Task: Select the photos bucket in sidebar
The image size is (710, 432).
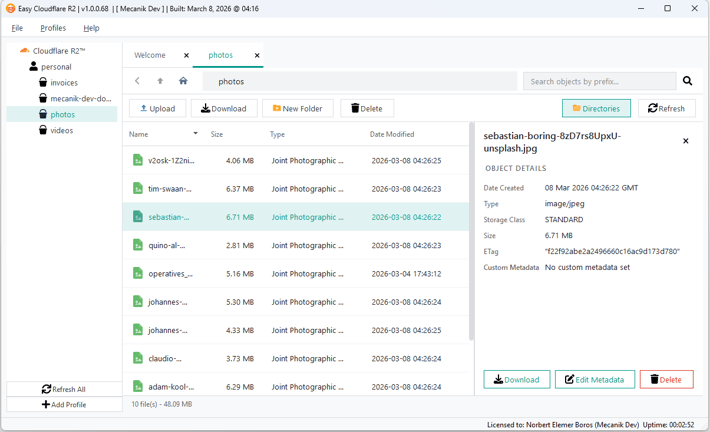Action: pyautogui.click(x=62, y=115)
